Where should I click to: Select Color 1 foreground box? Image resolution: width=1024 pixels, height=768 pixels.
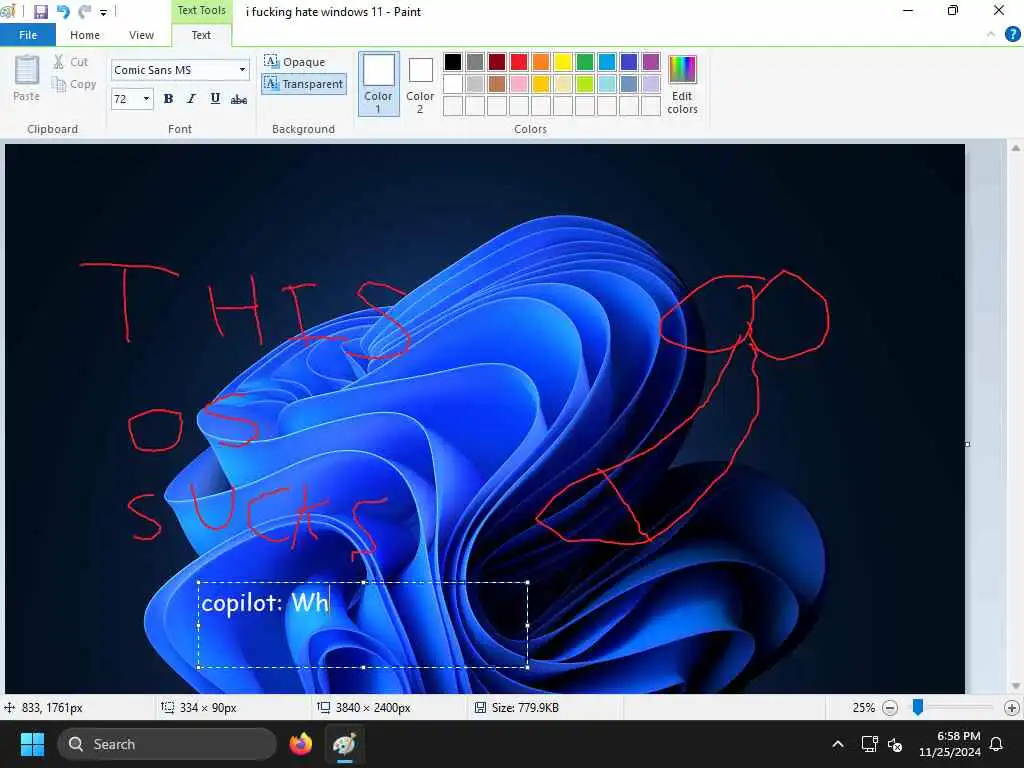coord(379,84)
